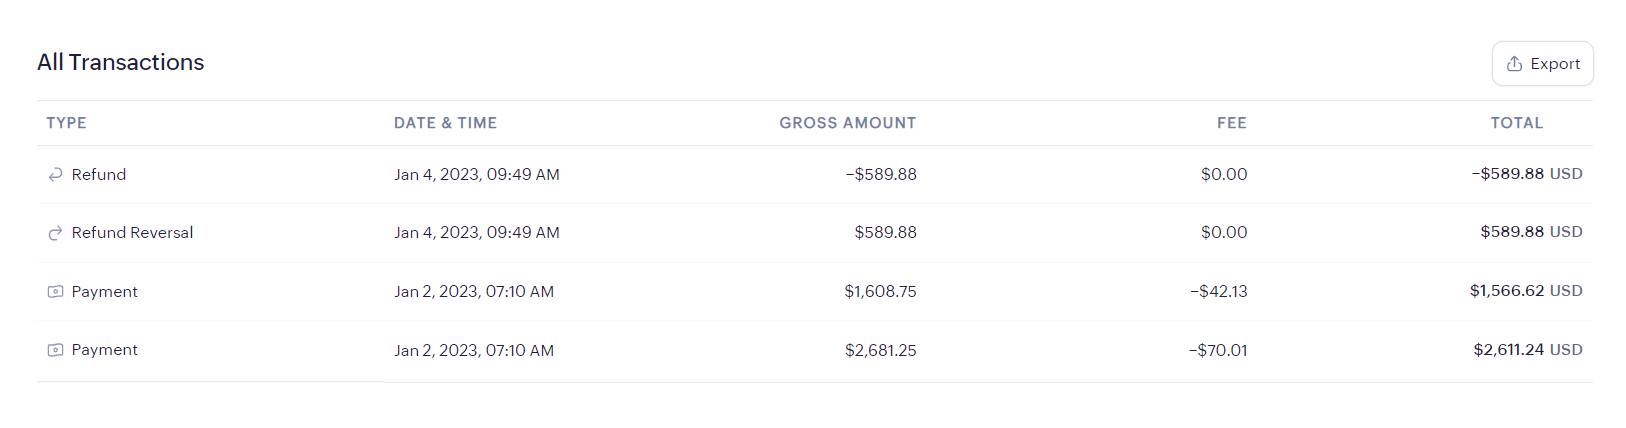
Task: Select the TYPE column header
Action: click(66, 123)
